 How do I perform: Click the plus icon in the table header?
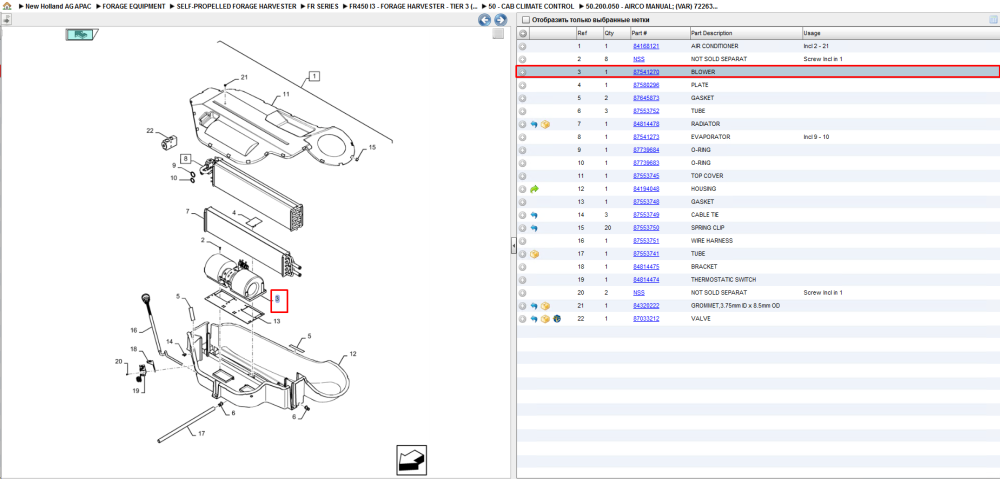[x=522, y=33]
